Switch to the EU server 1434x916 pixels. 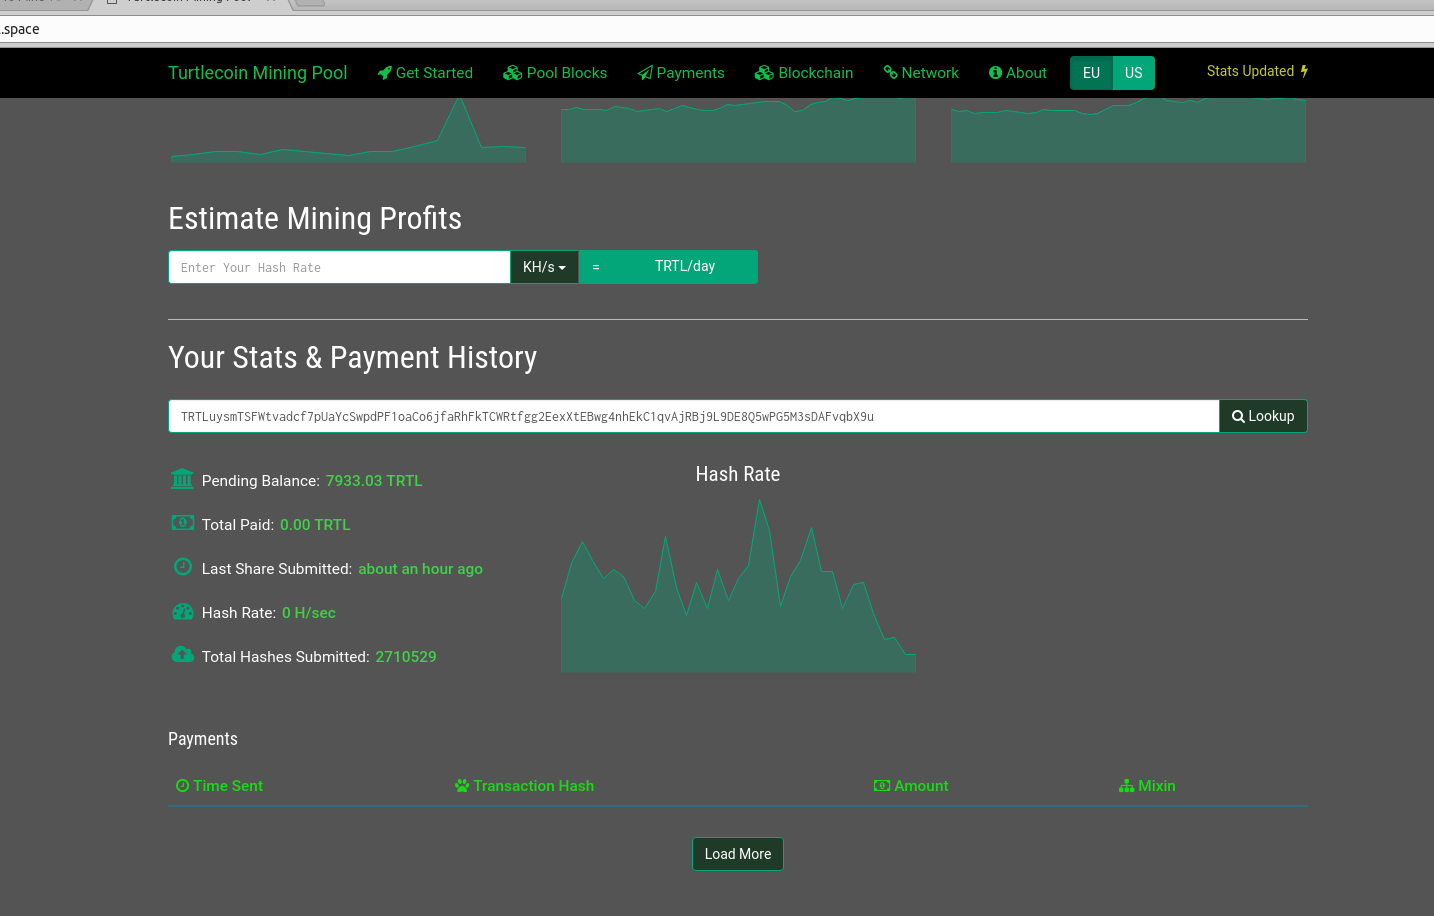point(1091,73)
